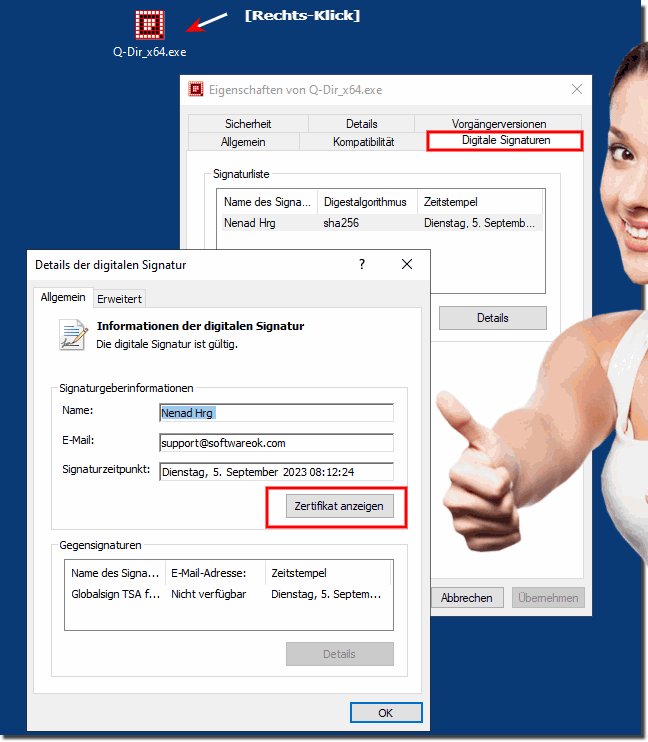The width and height of the screenshot is (648, 742).
Task: Click the disabled Details button under Gegensignaturen
Action: tap(339, 654)
